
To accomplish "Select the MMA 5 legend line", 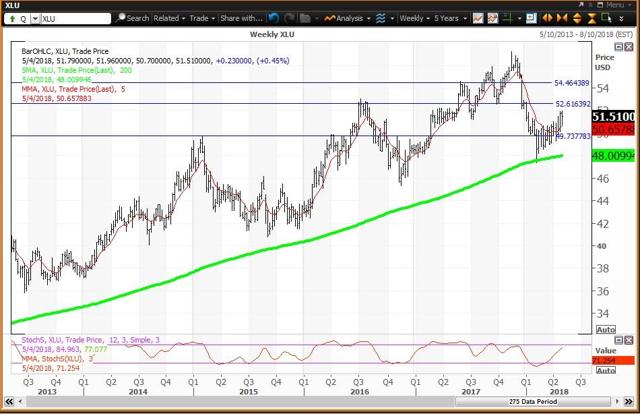I will pos(73,89).
